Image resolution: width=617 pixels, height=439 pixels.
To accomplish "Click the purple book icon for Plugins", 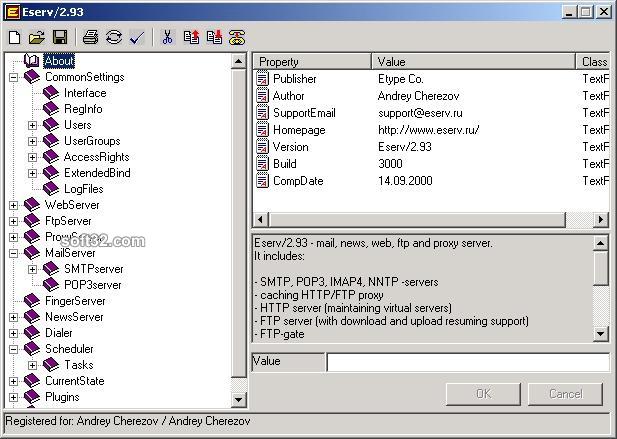I will pos(31,397).
